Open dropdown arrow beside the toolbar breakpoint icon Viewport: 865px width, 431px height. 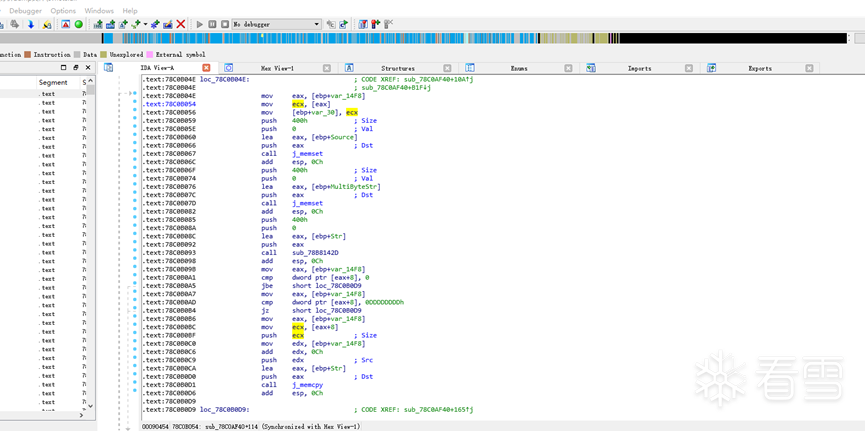point(146,24)
